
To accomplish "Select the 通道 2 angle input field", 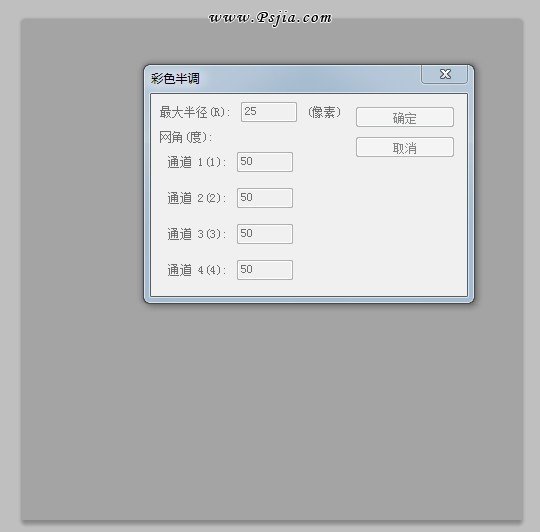I will coord(265,198).
